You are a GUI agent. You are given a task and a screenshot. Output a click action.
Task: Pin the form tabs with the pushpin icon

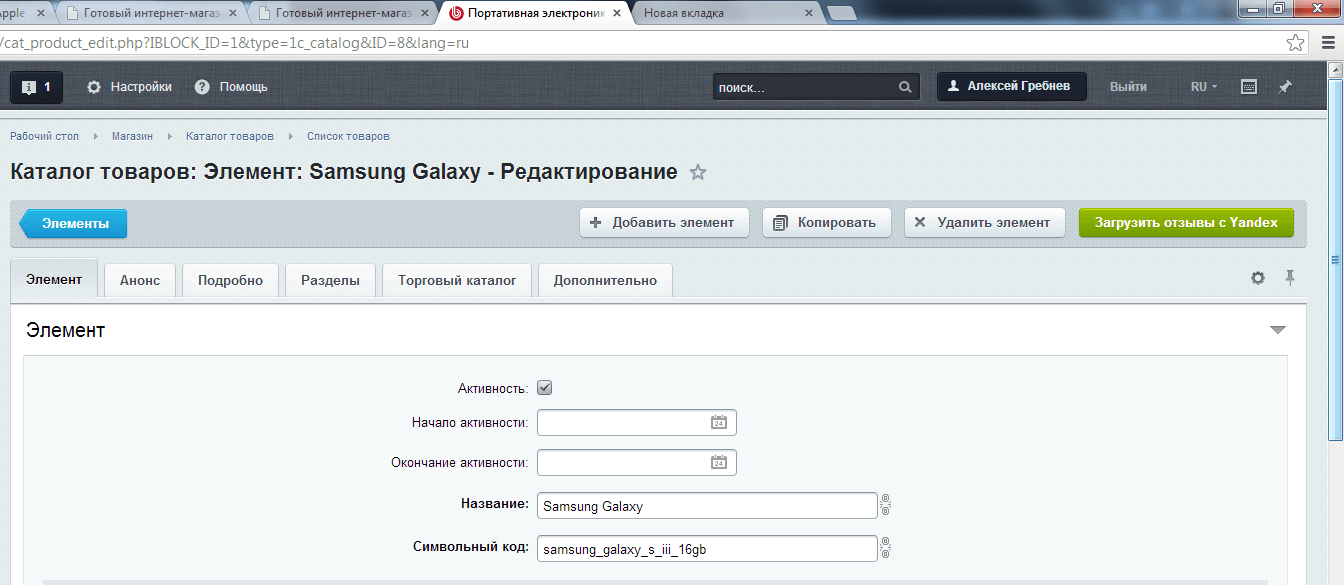(x=1290, y=278)
